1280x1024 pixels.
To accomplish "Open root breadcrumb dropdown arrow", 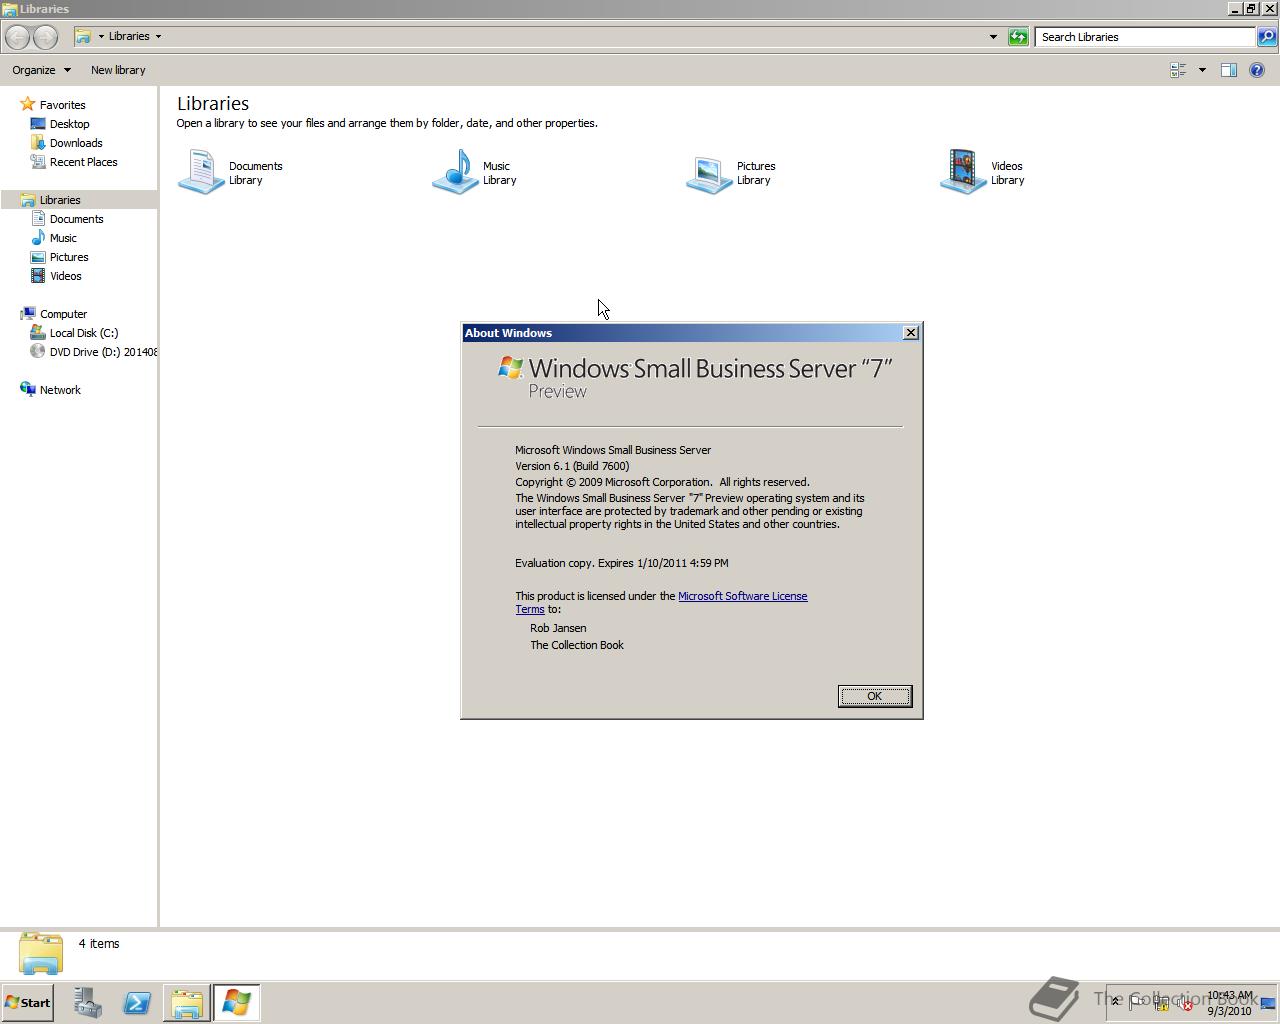I will [101, 37].
